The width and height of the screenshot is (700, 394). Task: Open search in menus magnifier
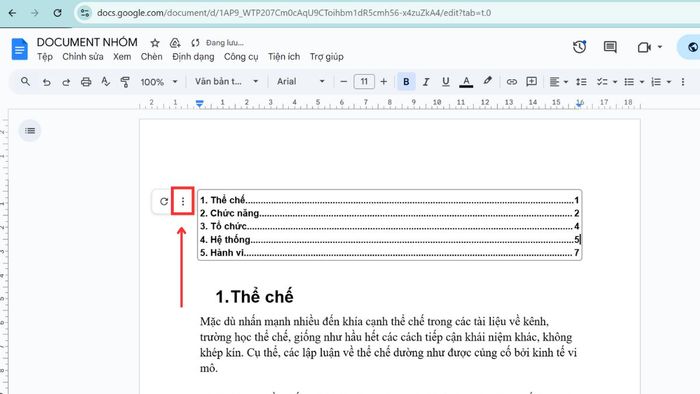(x=25, y=82)
